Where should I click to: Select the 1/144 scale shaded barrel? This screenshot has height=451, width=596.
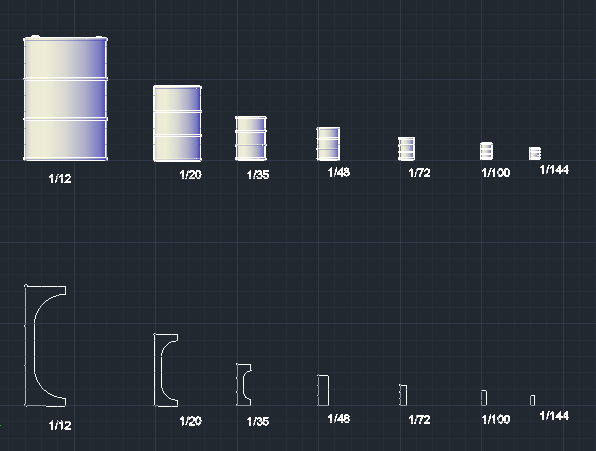tap(535, 153)
